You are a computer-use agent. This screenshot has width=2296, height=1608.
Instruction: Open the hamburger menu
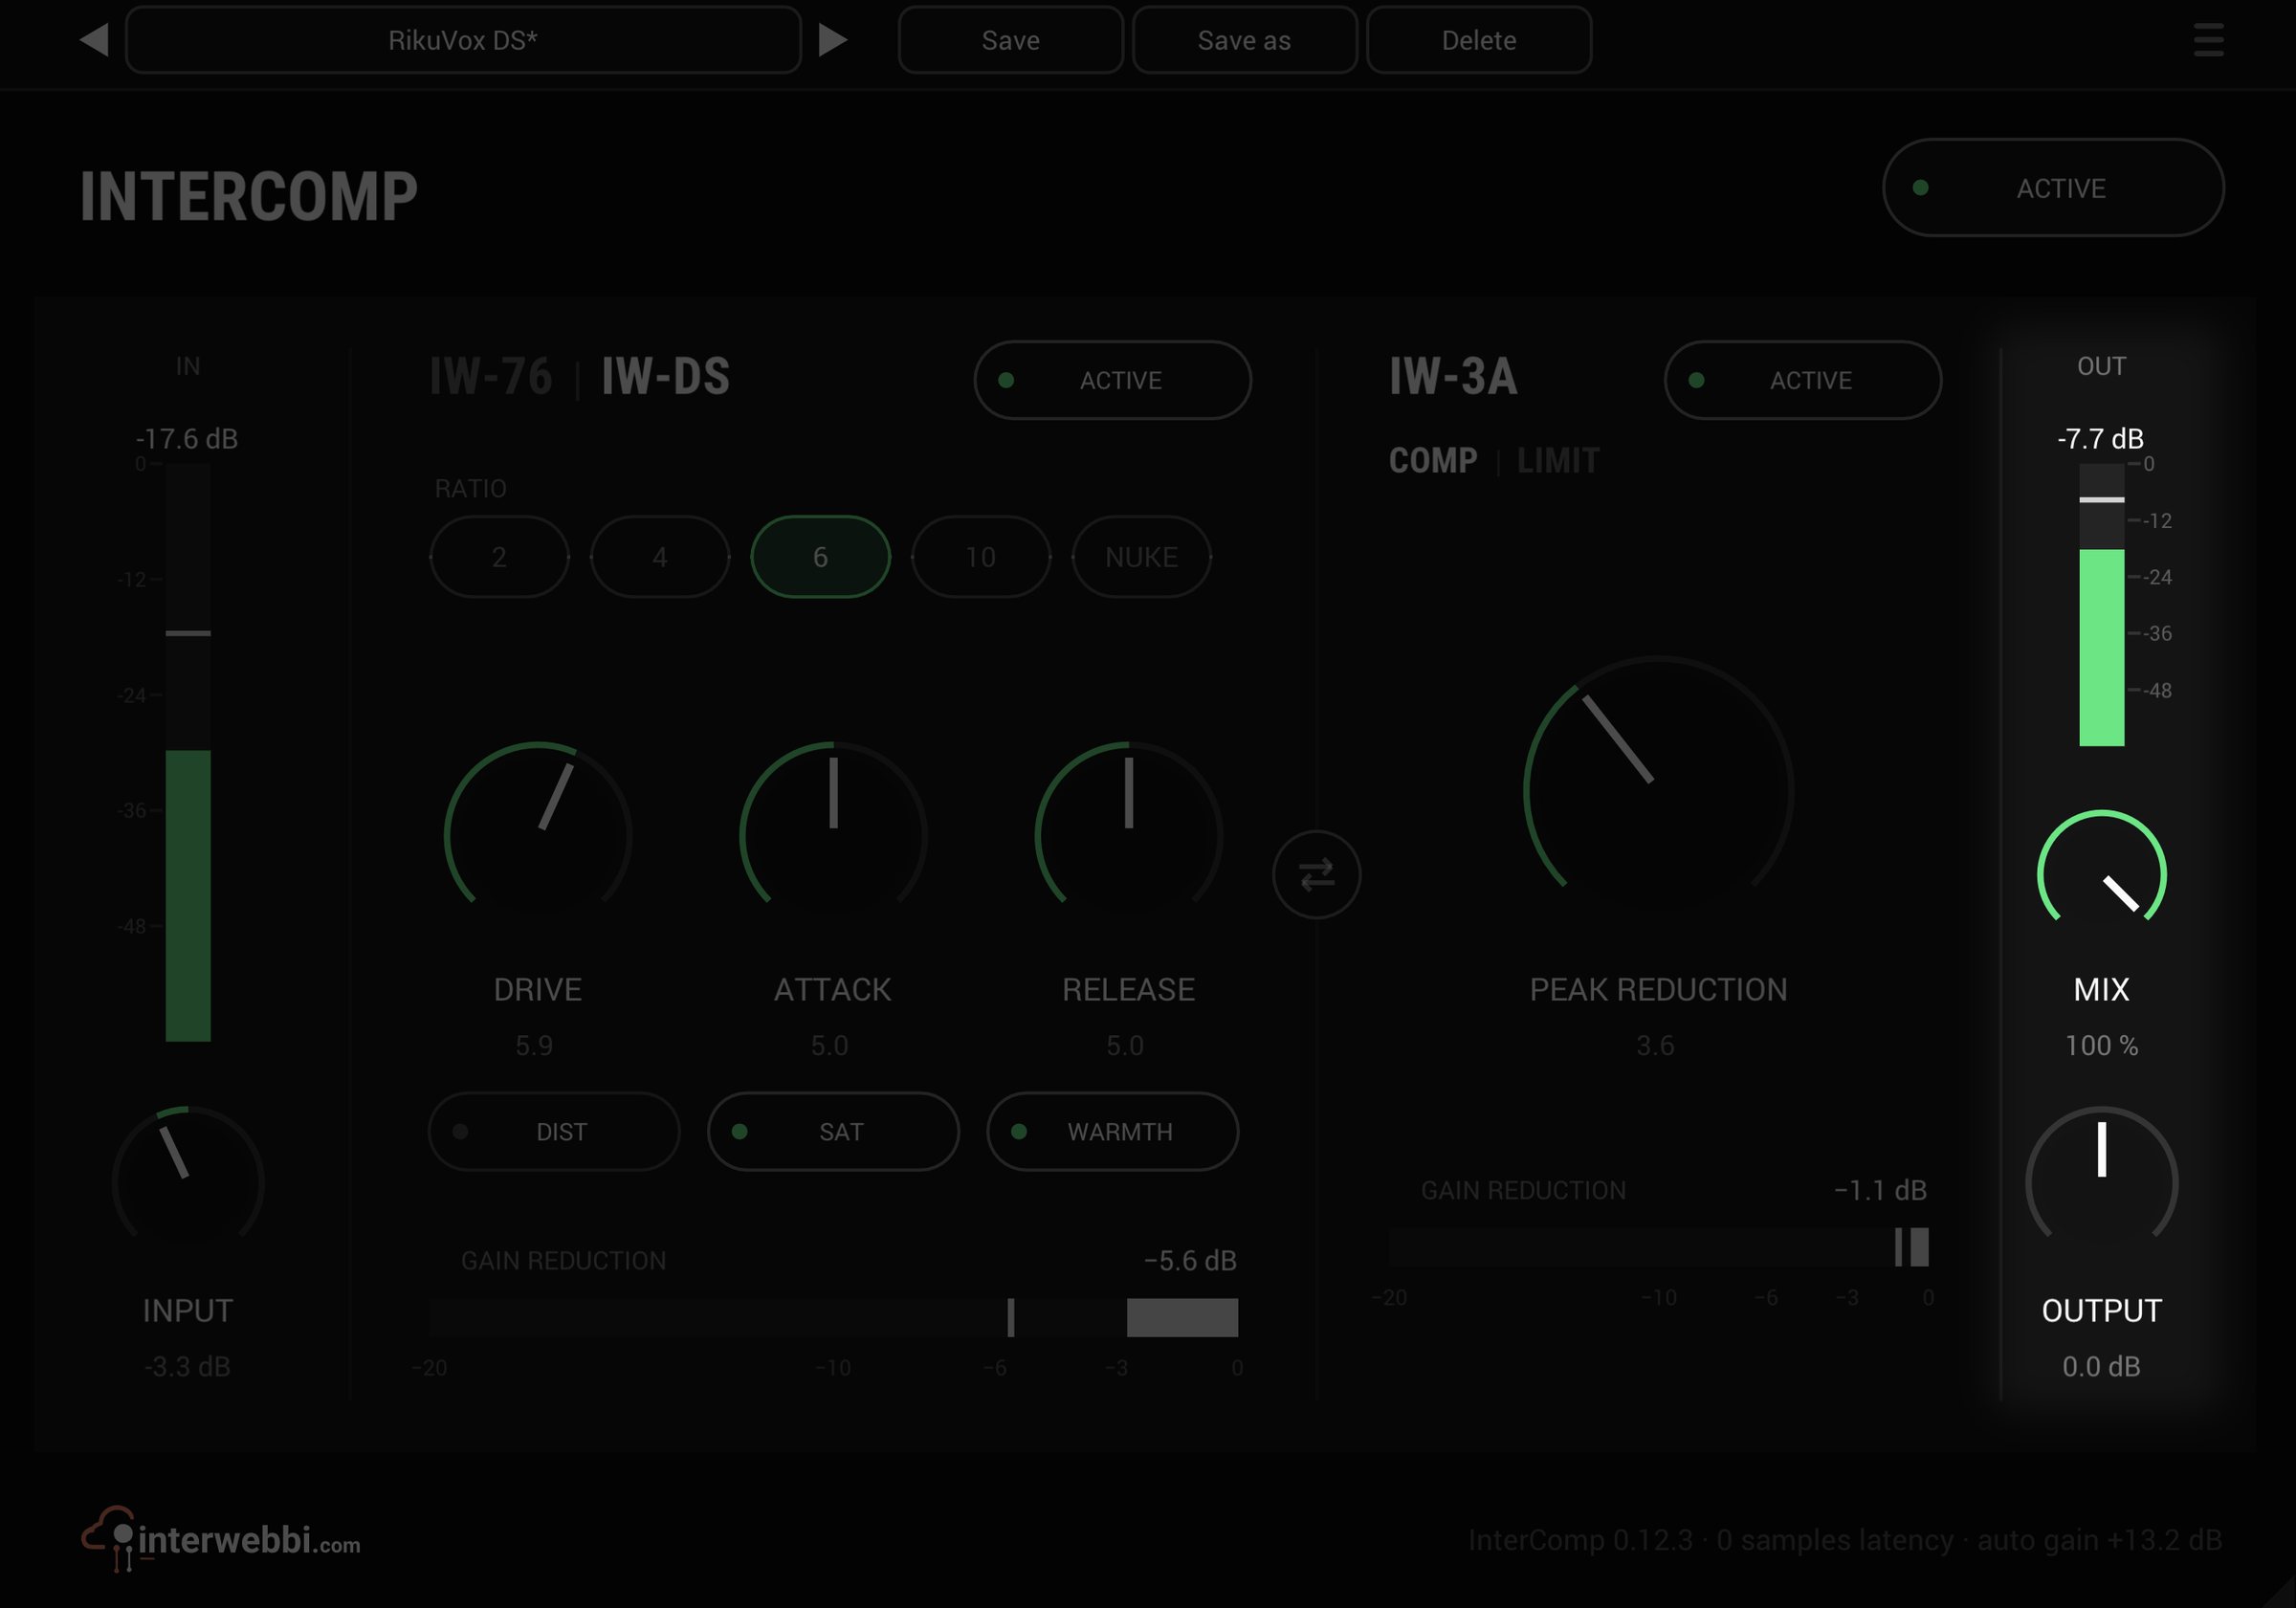2208,40
